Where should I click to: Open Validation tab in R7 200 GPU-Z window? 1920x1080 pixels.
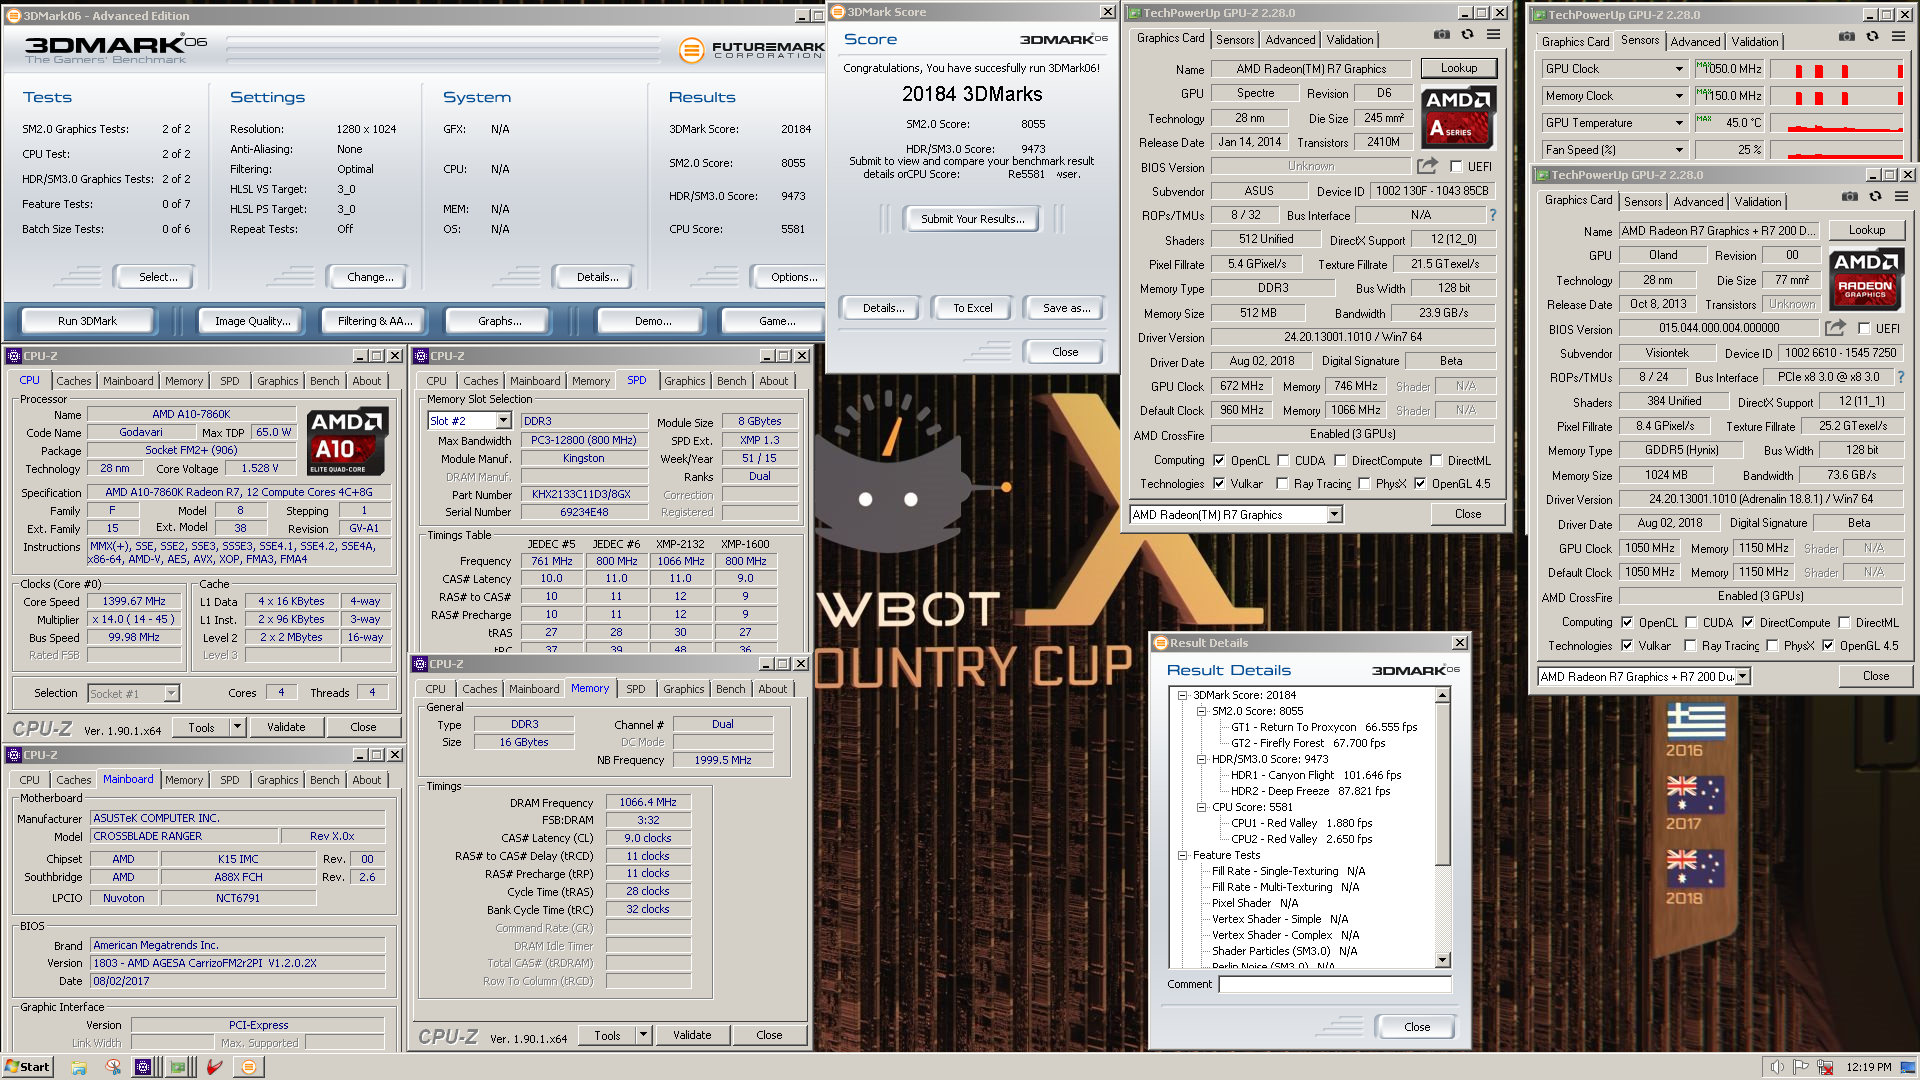(1757, 202)
